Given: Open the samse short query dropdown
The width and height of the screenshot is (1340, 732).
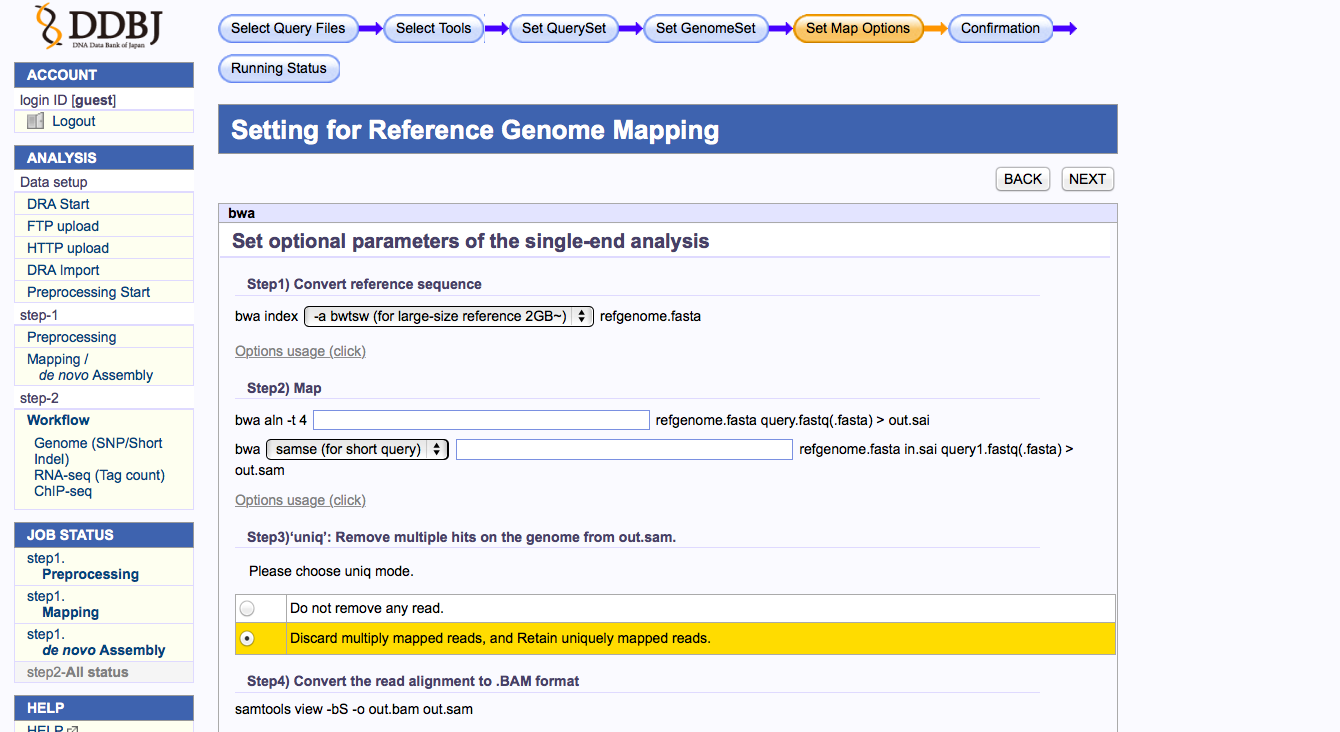Looking at the screenshot, I should tap(357, 449).
